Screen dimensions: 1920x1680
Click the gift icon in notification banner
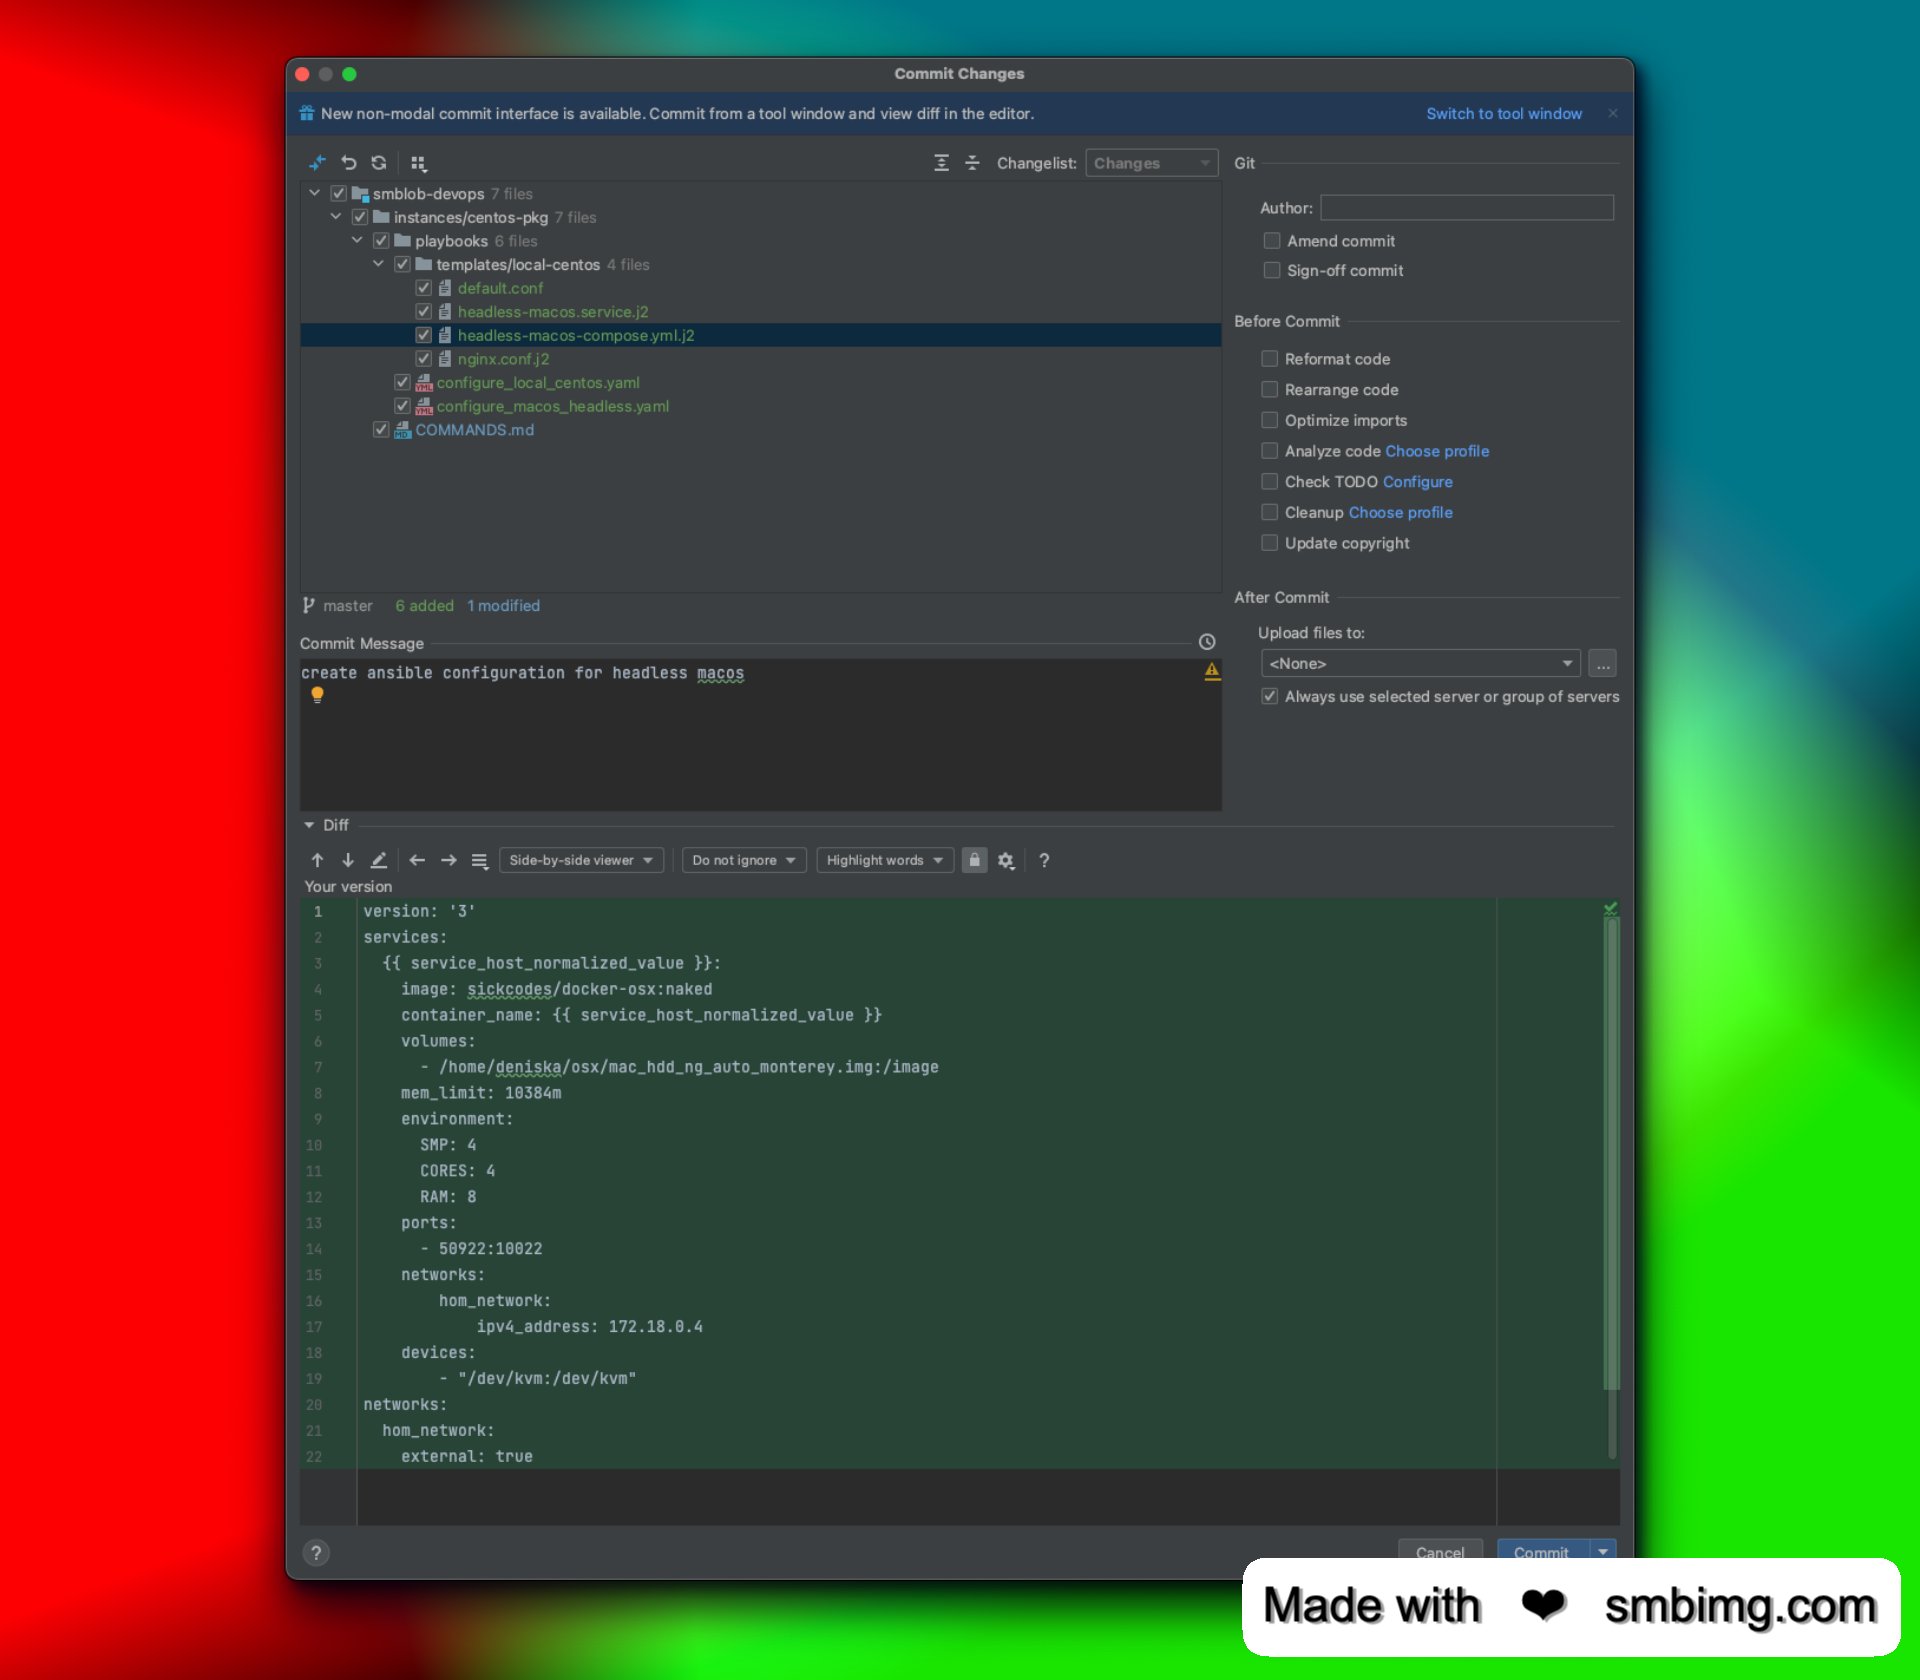click(307, 113)
